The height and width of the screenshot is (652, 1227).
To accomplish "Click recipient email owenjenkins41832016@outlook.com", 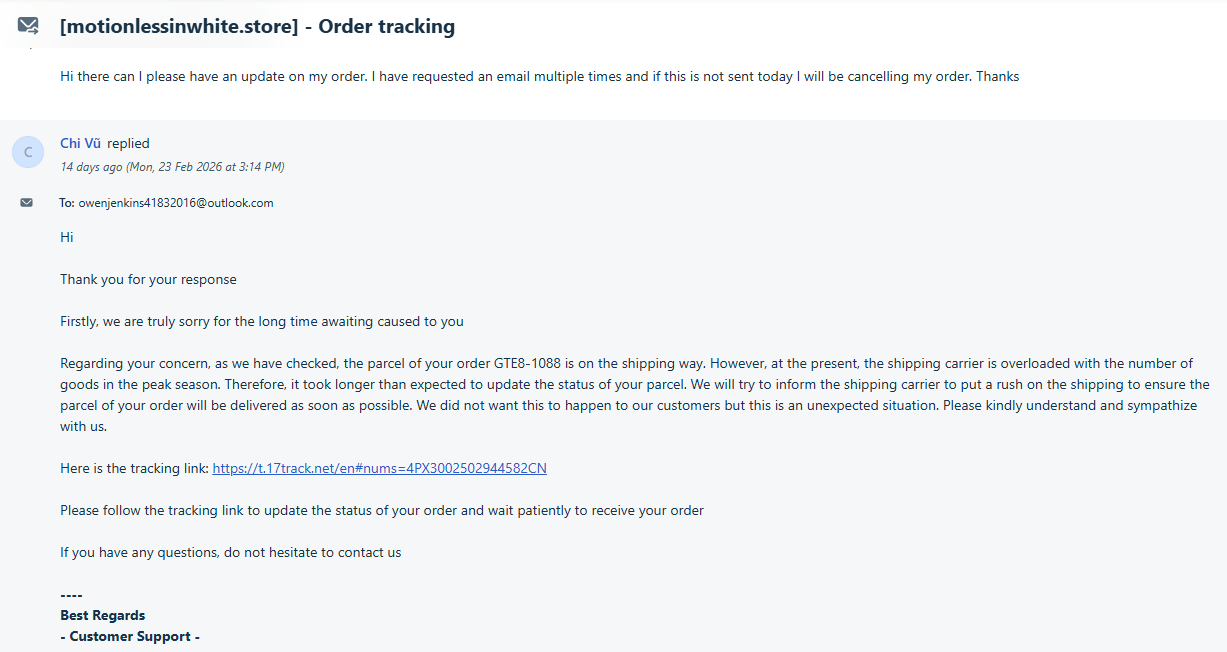I will click(176, 203).
